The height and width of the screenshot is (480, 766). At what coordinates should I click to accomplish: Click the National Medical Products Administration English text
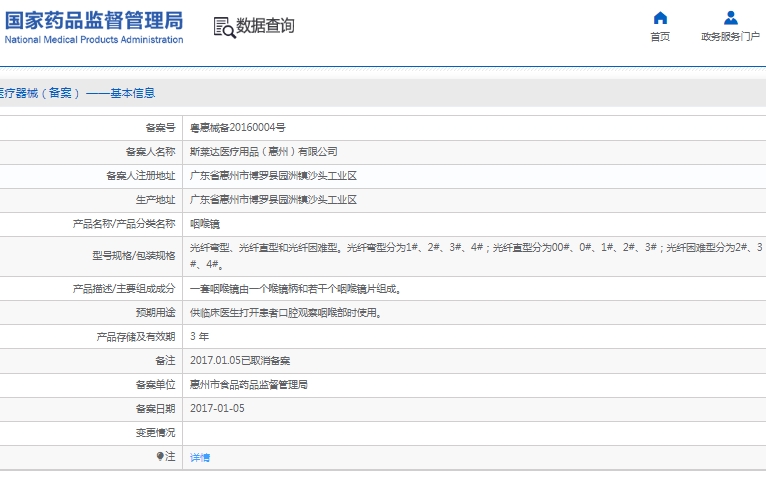(94, 40)
